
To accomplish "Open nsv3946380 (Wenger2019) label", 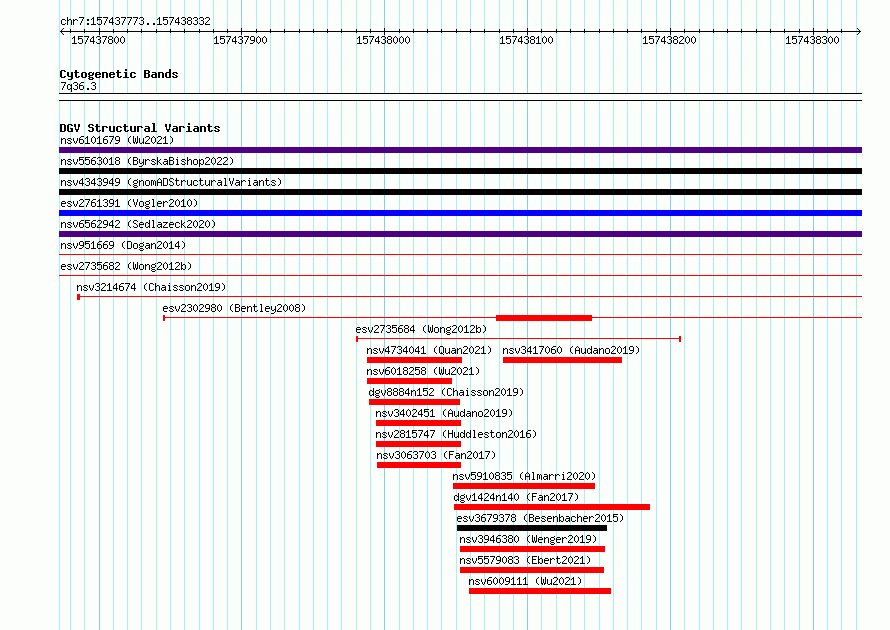I will 528,539.
